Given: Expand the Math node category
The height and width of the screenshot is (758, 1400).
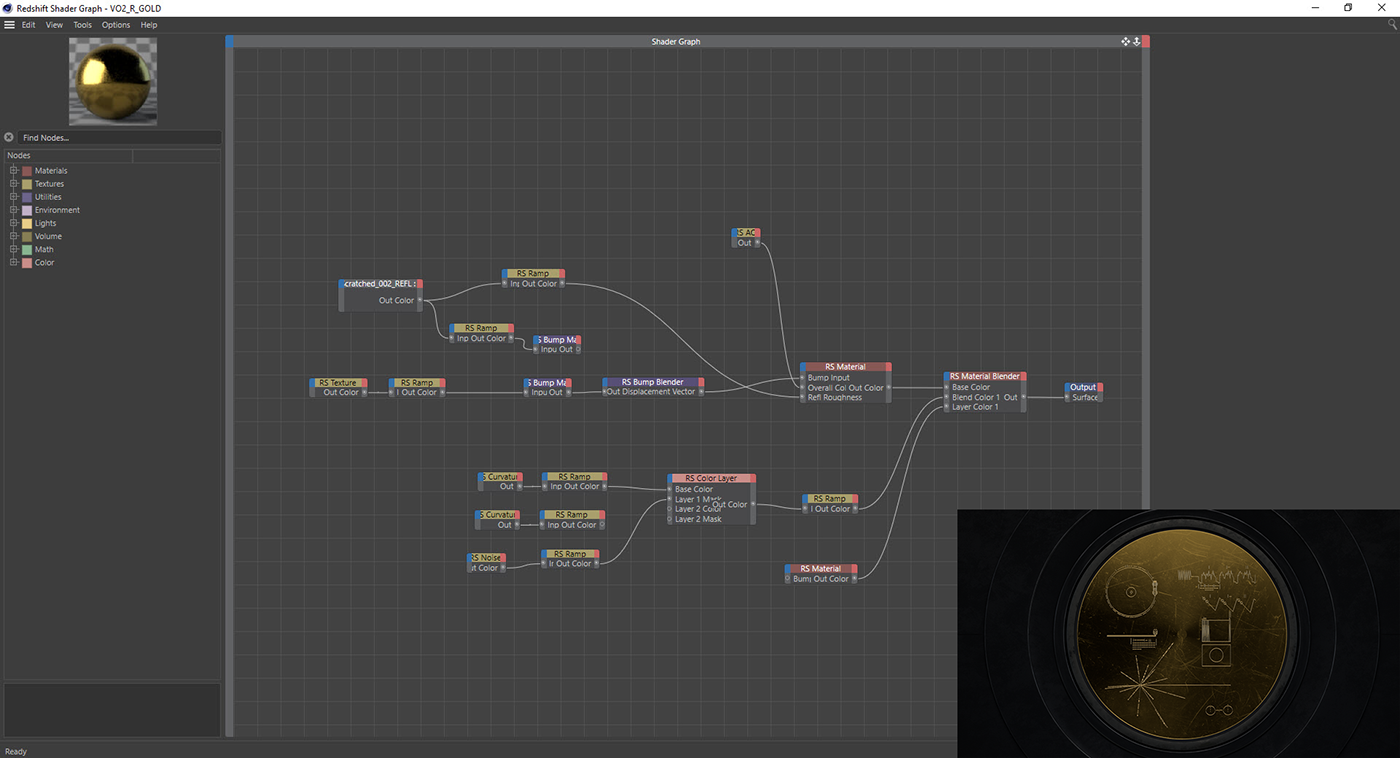Looking at the screenshot, I should click(x=14, y=250).
